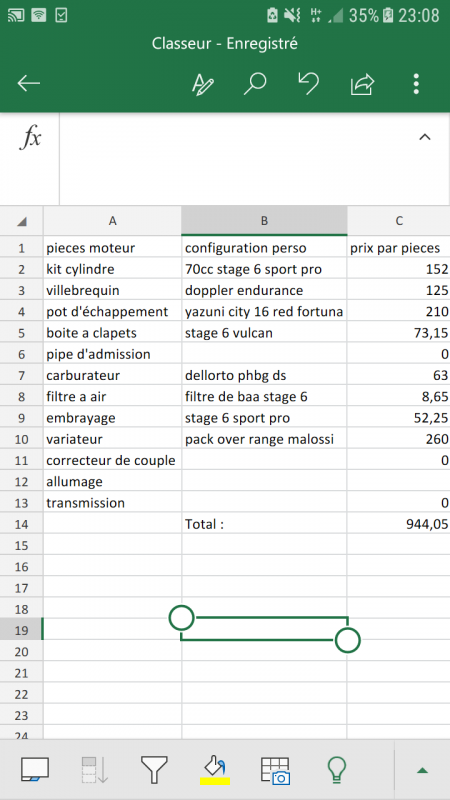
Task: Undo the last action
Action: coord(308,83)
